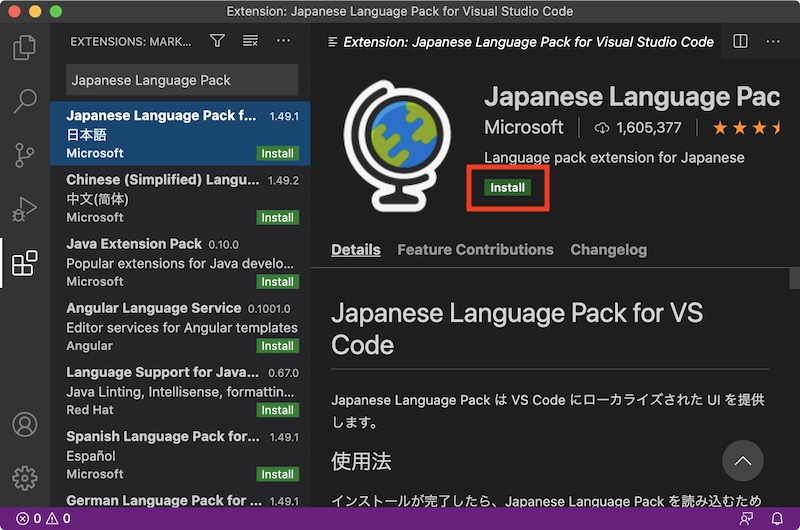Image resolution: width=800 pixels, height=530 pixels.
Task: Open the Source Control view
Action: tap(24, 155)
